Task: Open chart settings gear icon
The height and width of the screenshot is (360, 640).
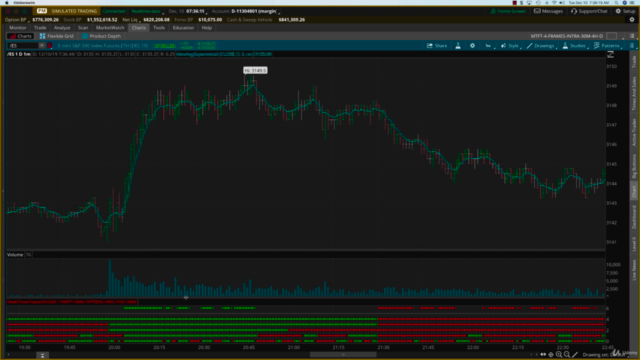Action: (472, 46)
